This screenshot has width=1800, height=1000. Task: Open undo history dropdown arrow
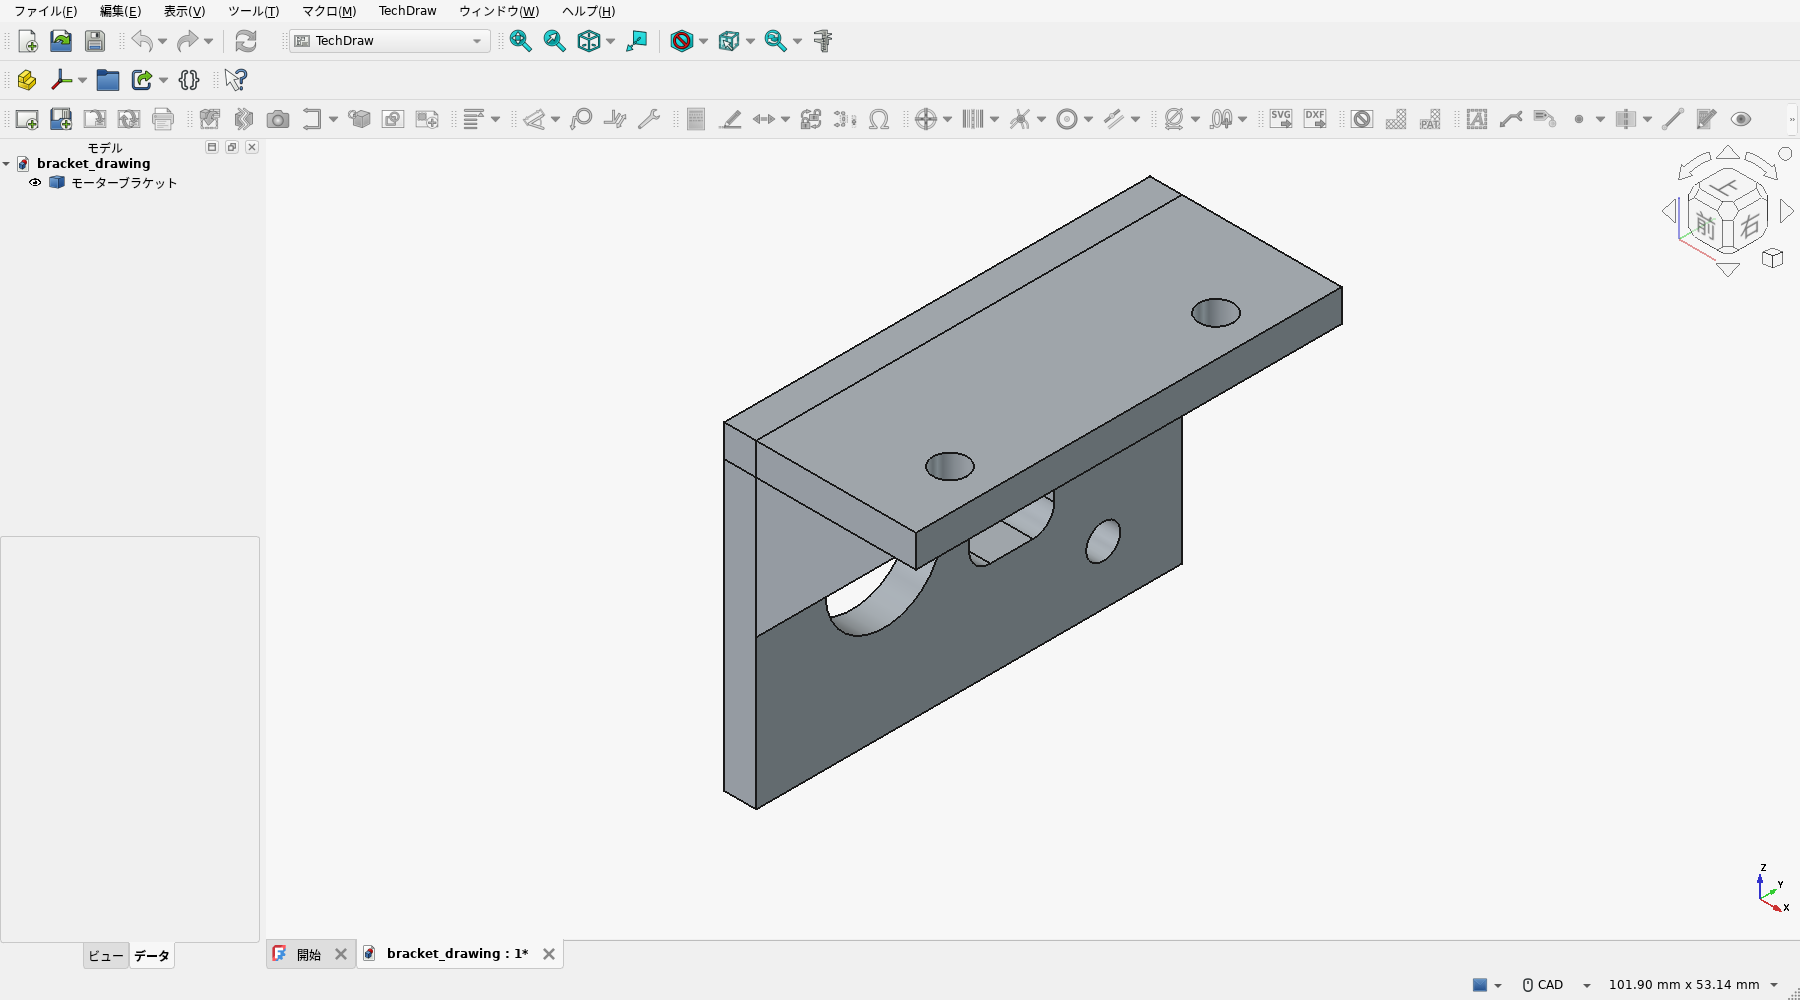[162, 41]
